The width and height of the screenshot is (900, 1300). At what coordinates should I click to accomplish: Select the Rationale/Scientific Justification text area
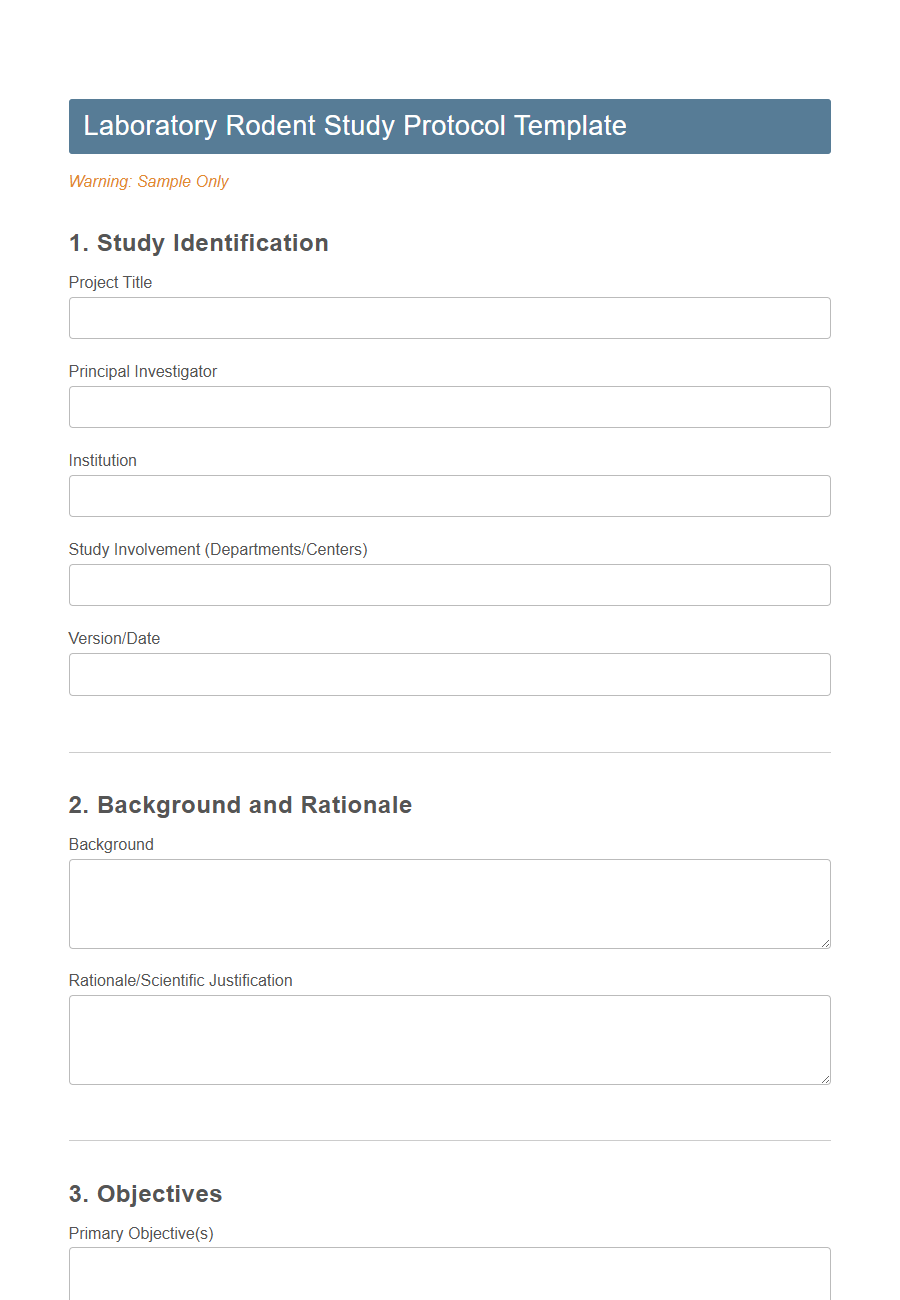449,1037
